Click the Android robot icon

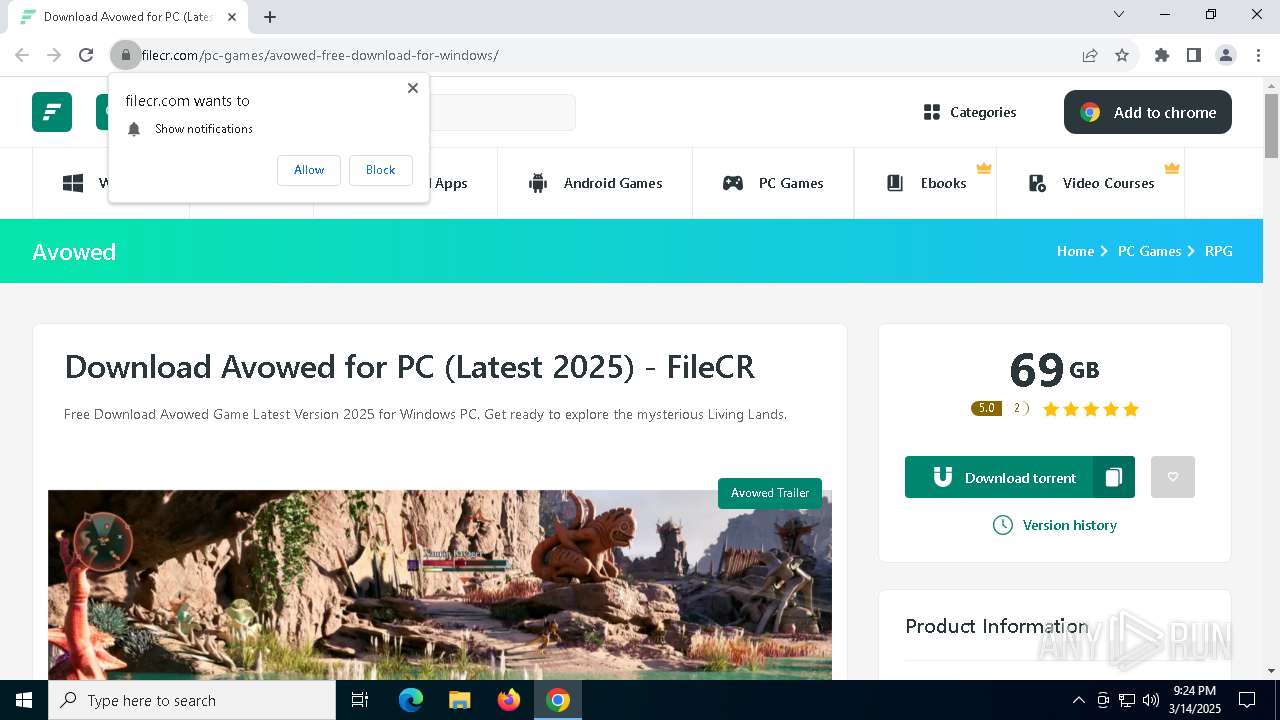pos(538,183)
